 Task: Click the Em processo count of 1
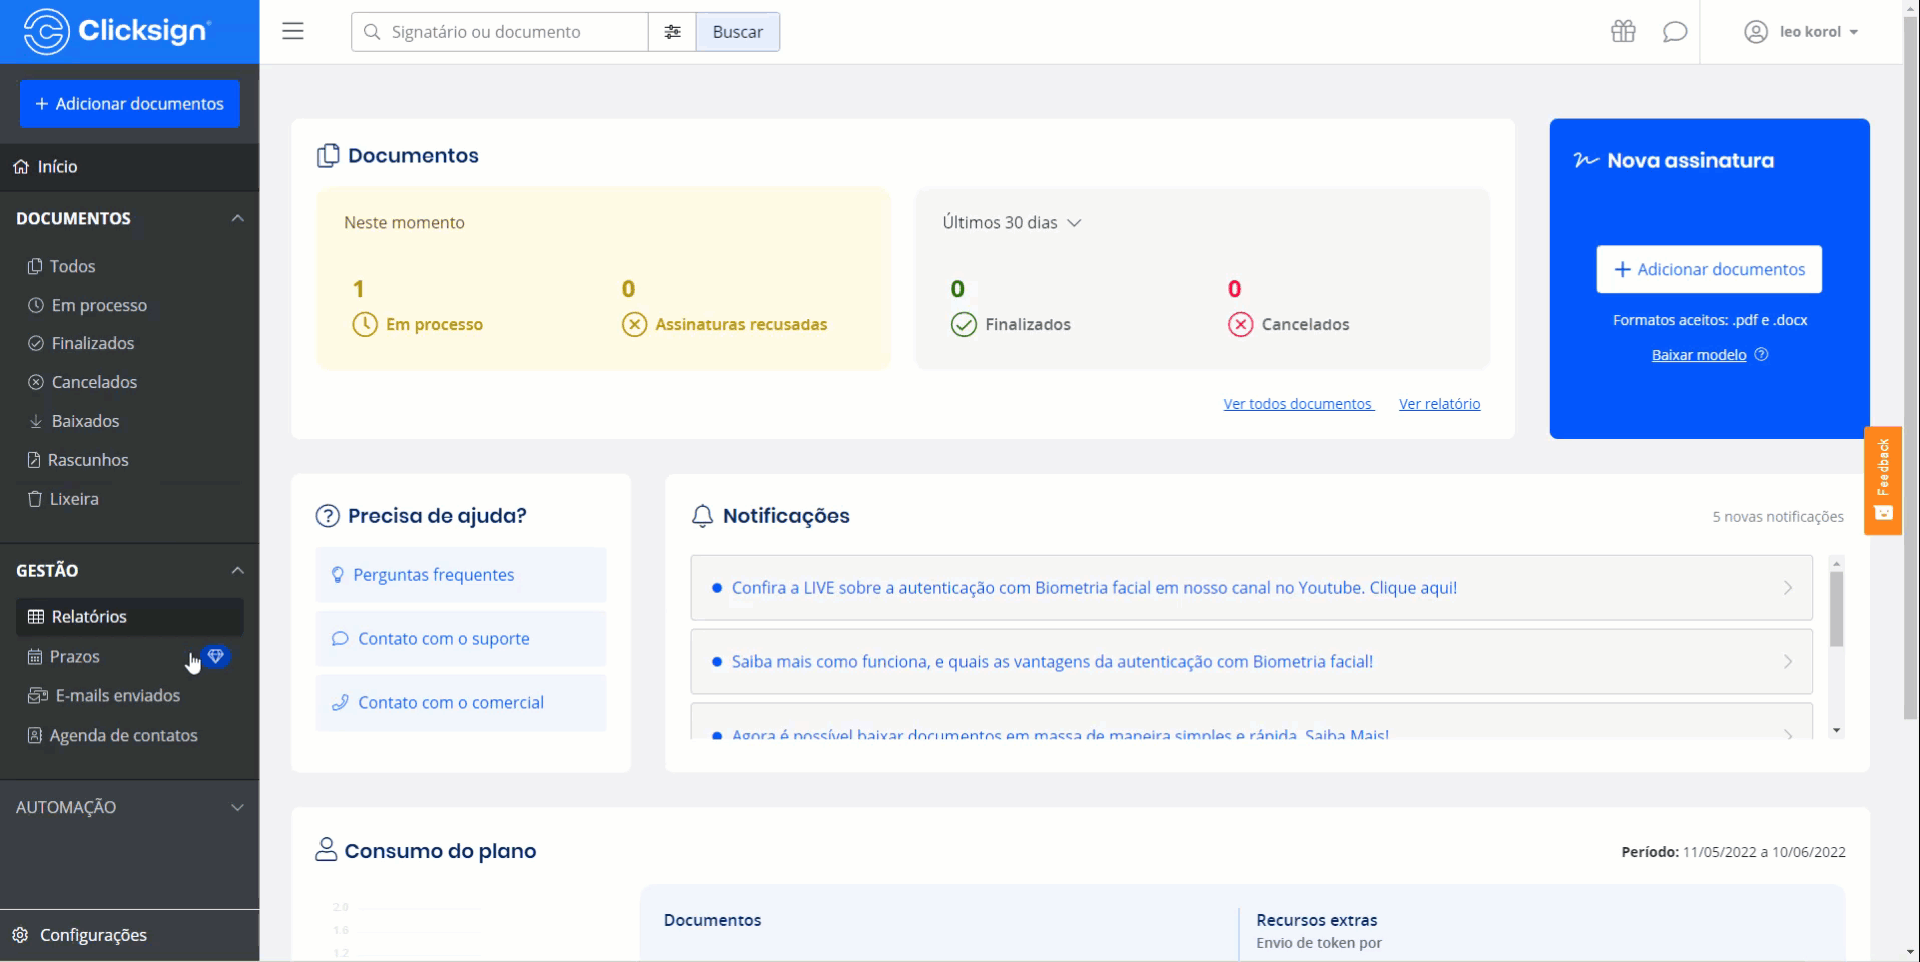358,289
